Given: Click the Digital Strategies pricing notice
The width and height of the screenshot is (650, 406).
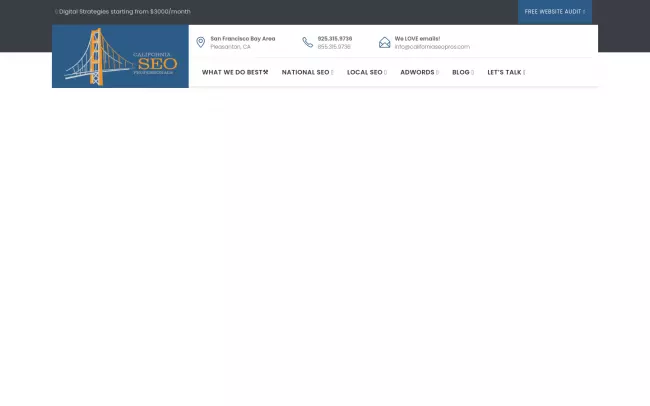Looking at the screenshot, I should (125, 12).
